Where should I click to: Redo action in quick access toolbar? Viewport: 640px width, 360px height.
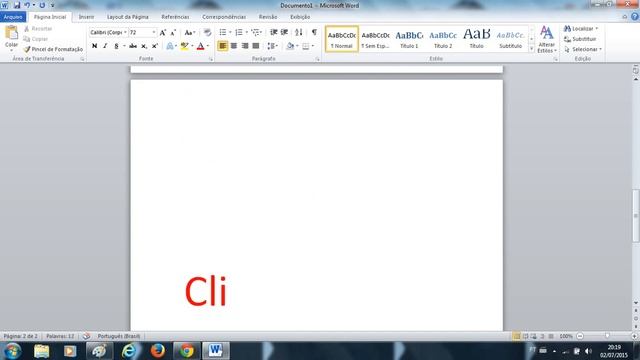(x=42, y=5)
